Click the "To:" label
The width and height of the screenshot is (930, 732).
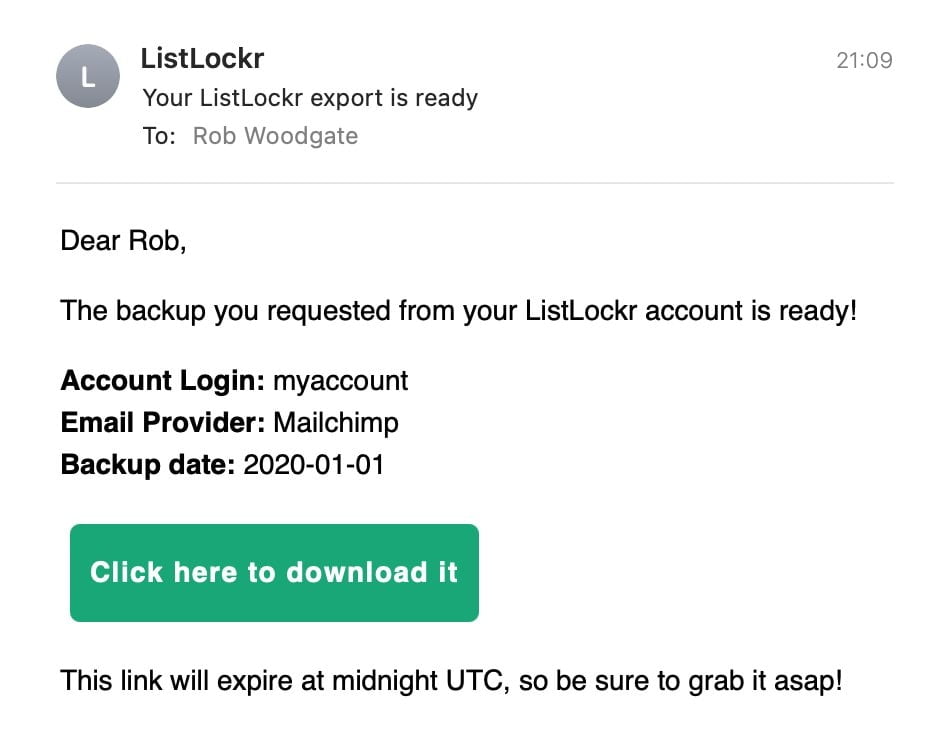coord(159,136)
